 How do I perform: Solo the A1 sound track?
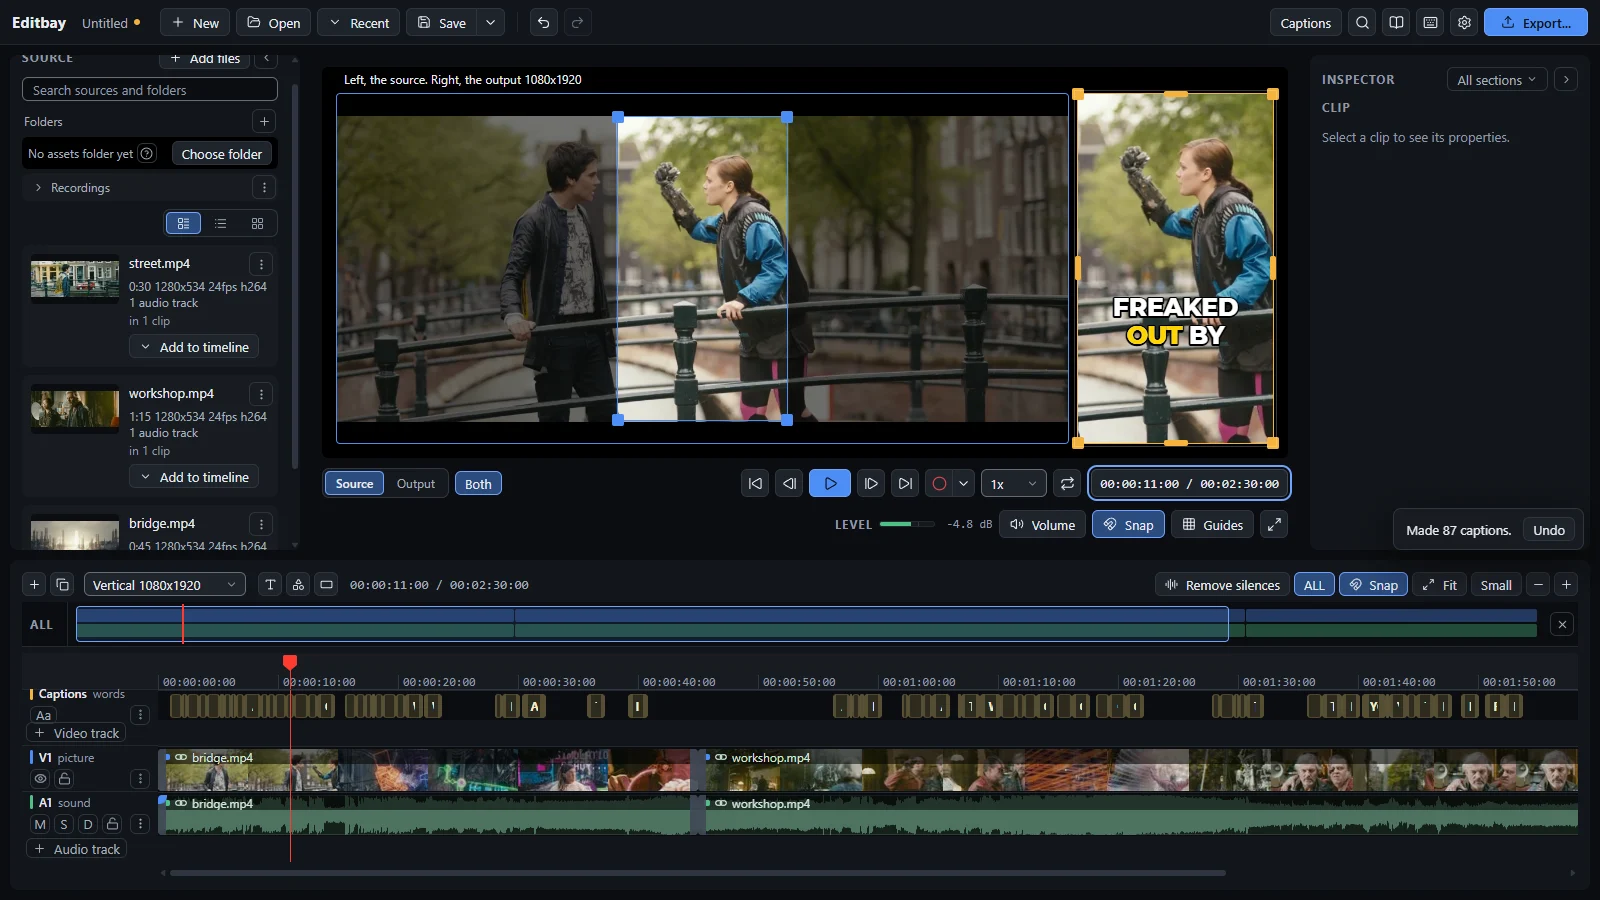click(64, 824)
